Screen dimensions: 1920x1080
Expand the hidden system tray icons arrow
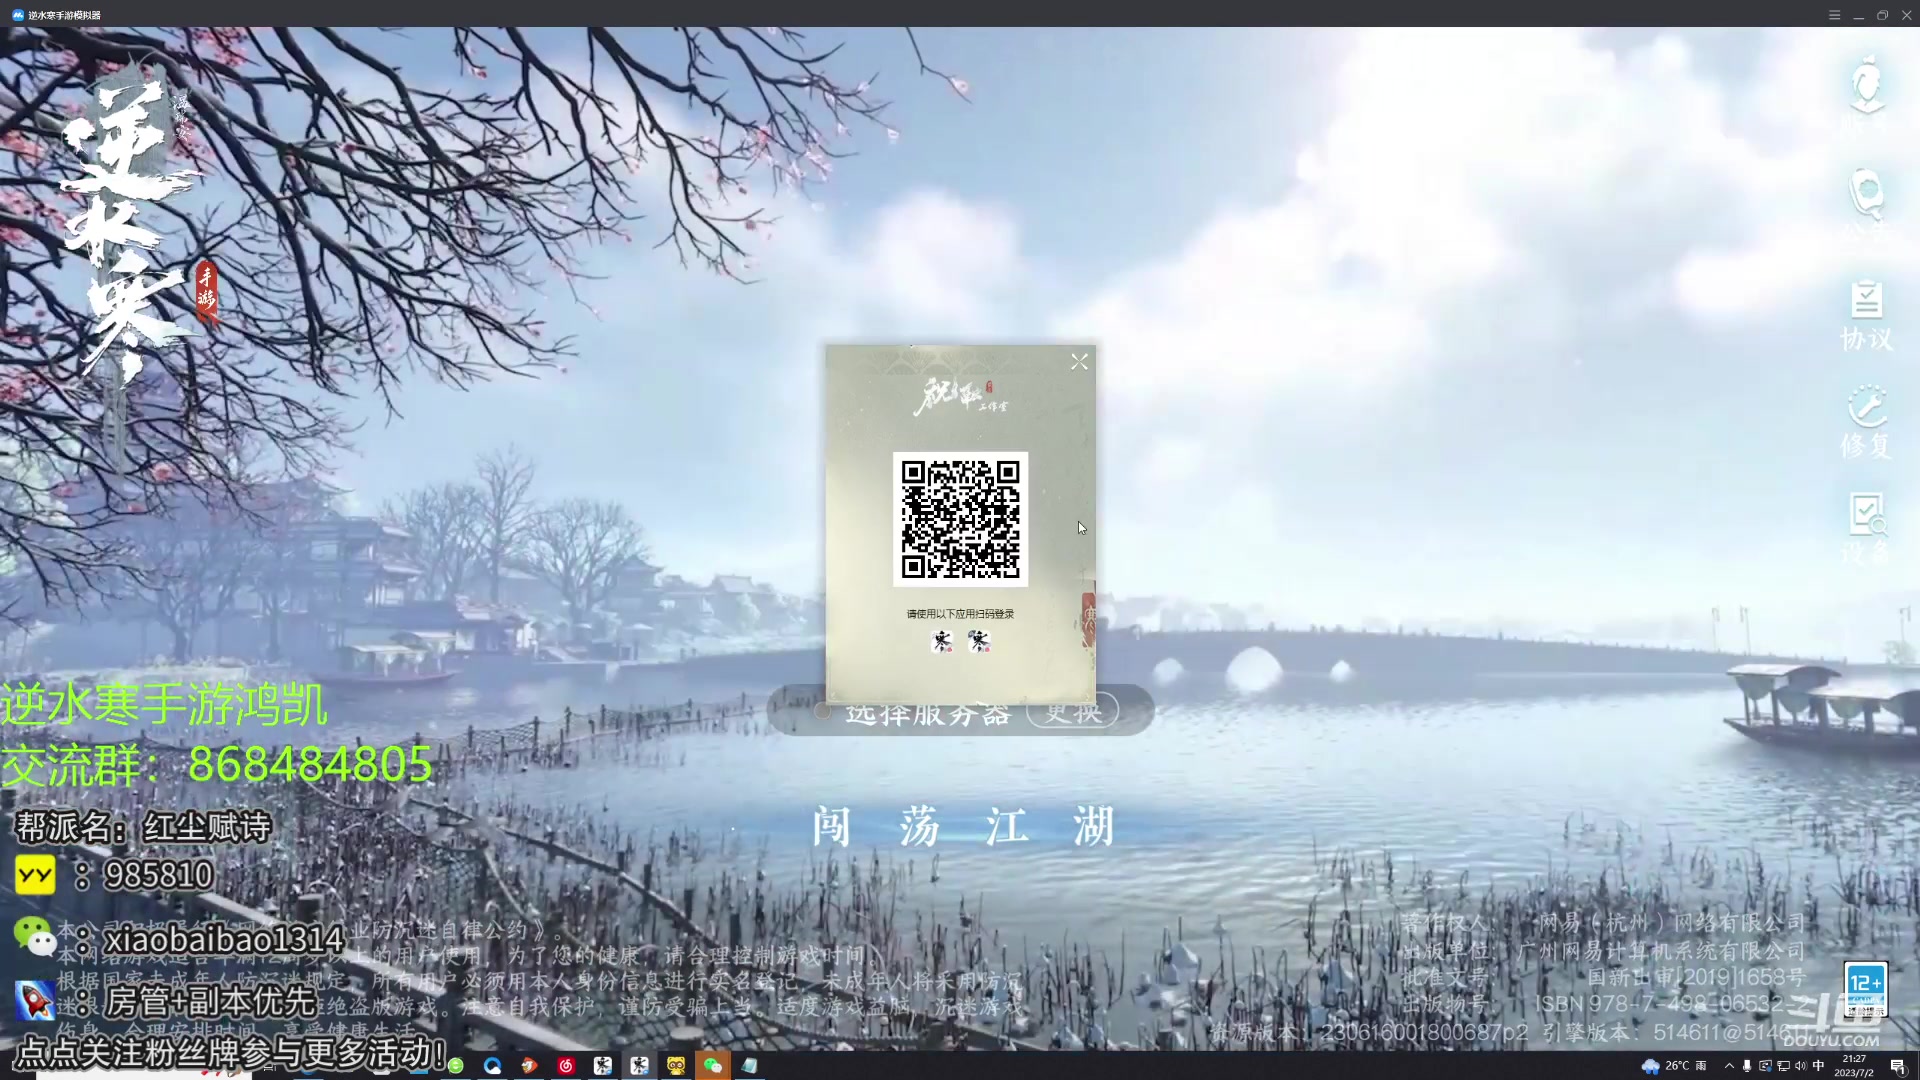point(1729,1066)
